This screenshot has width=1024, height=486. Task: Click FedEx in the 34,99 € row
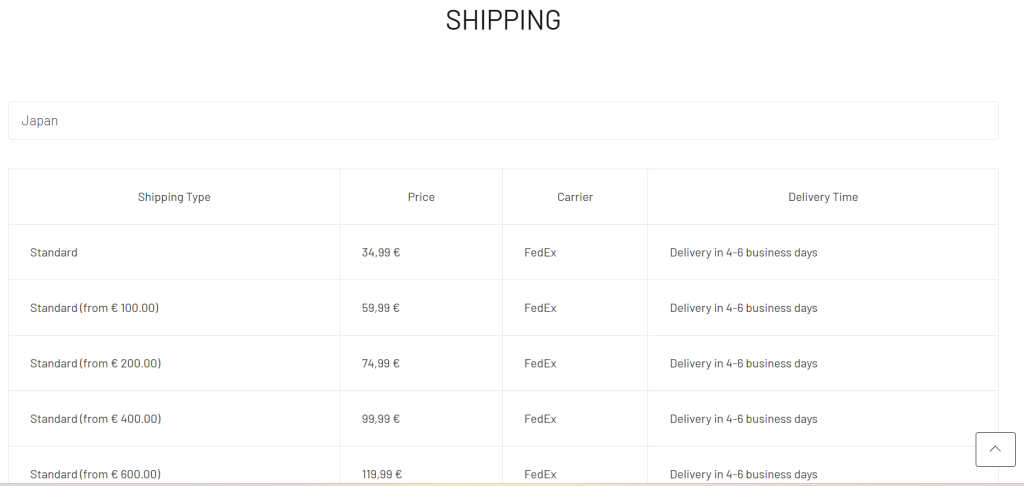point(540,252)
